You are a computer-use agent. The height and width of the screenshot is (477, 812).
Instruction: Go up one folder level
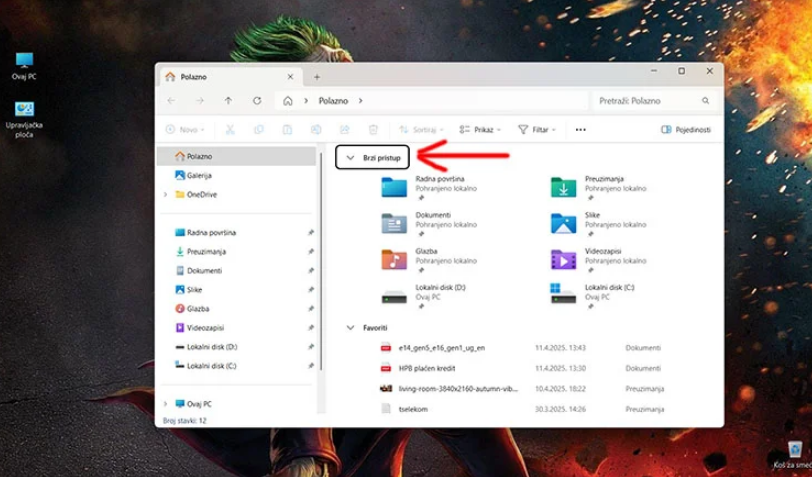[x=228, y=101]
